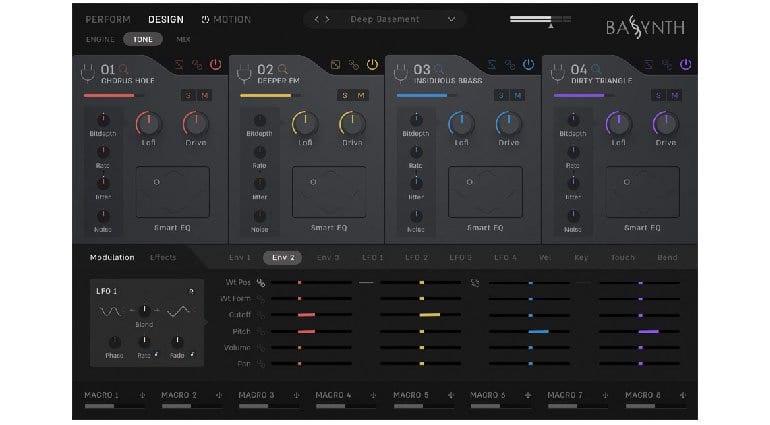The width and height of the screenshot is (770, 425).
Task: Switch to the Perform tab
Action: [108, 19]
